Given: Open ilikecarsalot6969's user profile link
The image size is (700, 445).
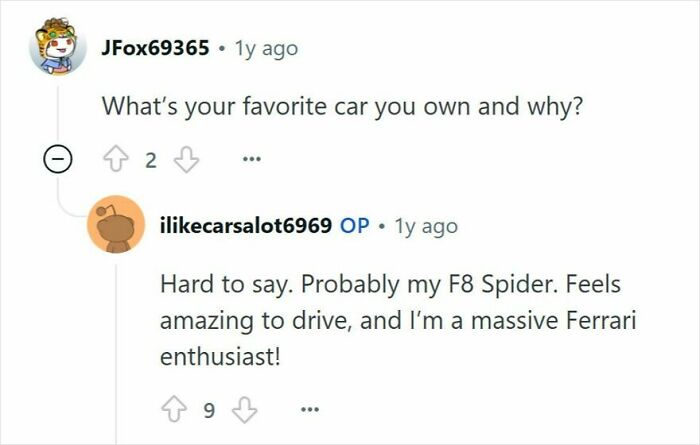Looking at the screenshot, I should [x=246, y=225].
